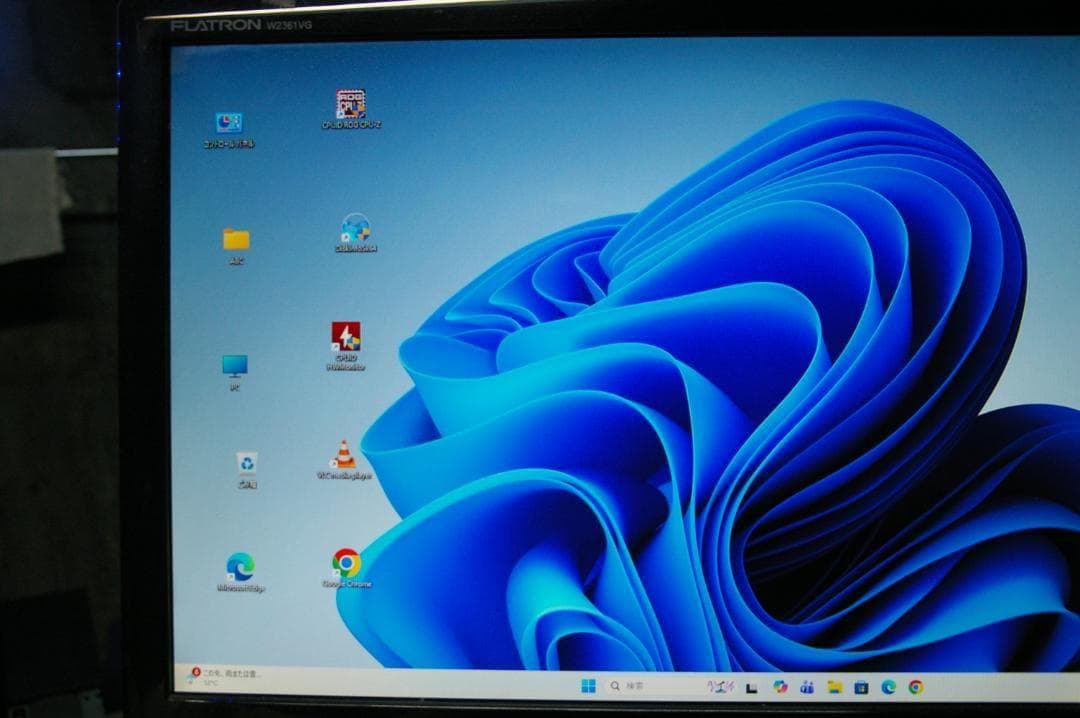Screen dimensions: 1080x718
Task: Open CPUID CPU-Z from the desktop
Action: (x=349, y=103)
